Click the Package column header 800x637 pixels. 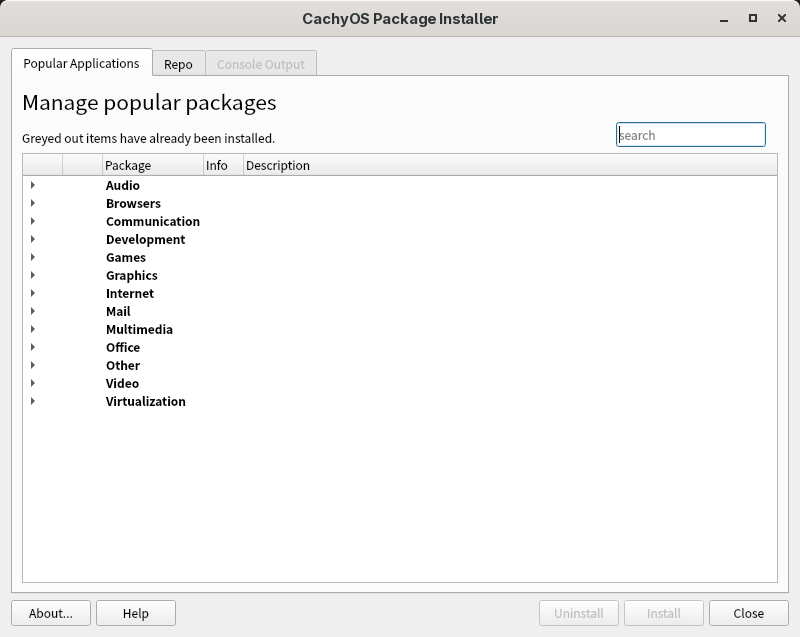[x=152, y=165]
